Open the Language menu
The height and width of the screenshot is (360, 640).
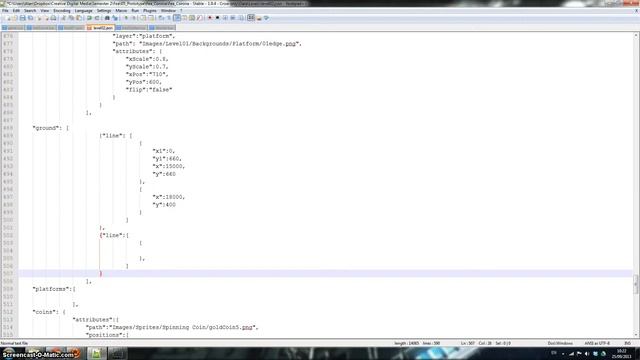84,11
